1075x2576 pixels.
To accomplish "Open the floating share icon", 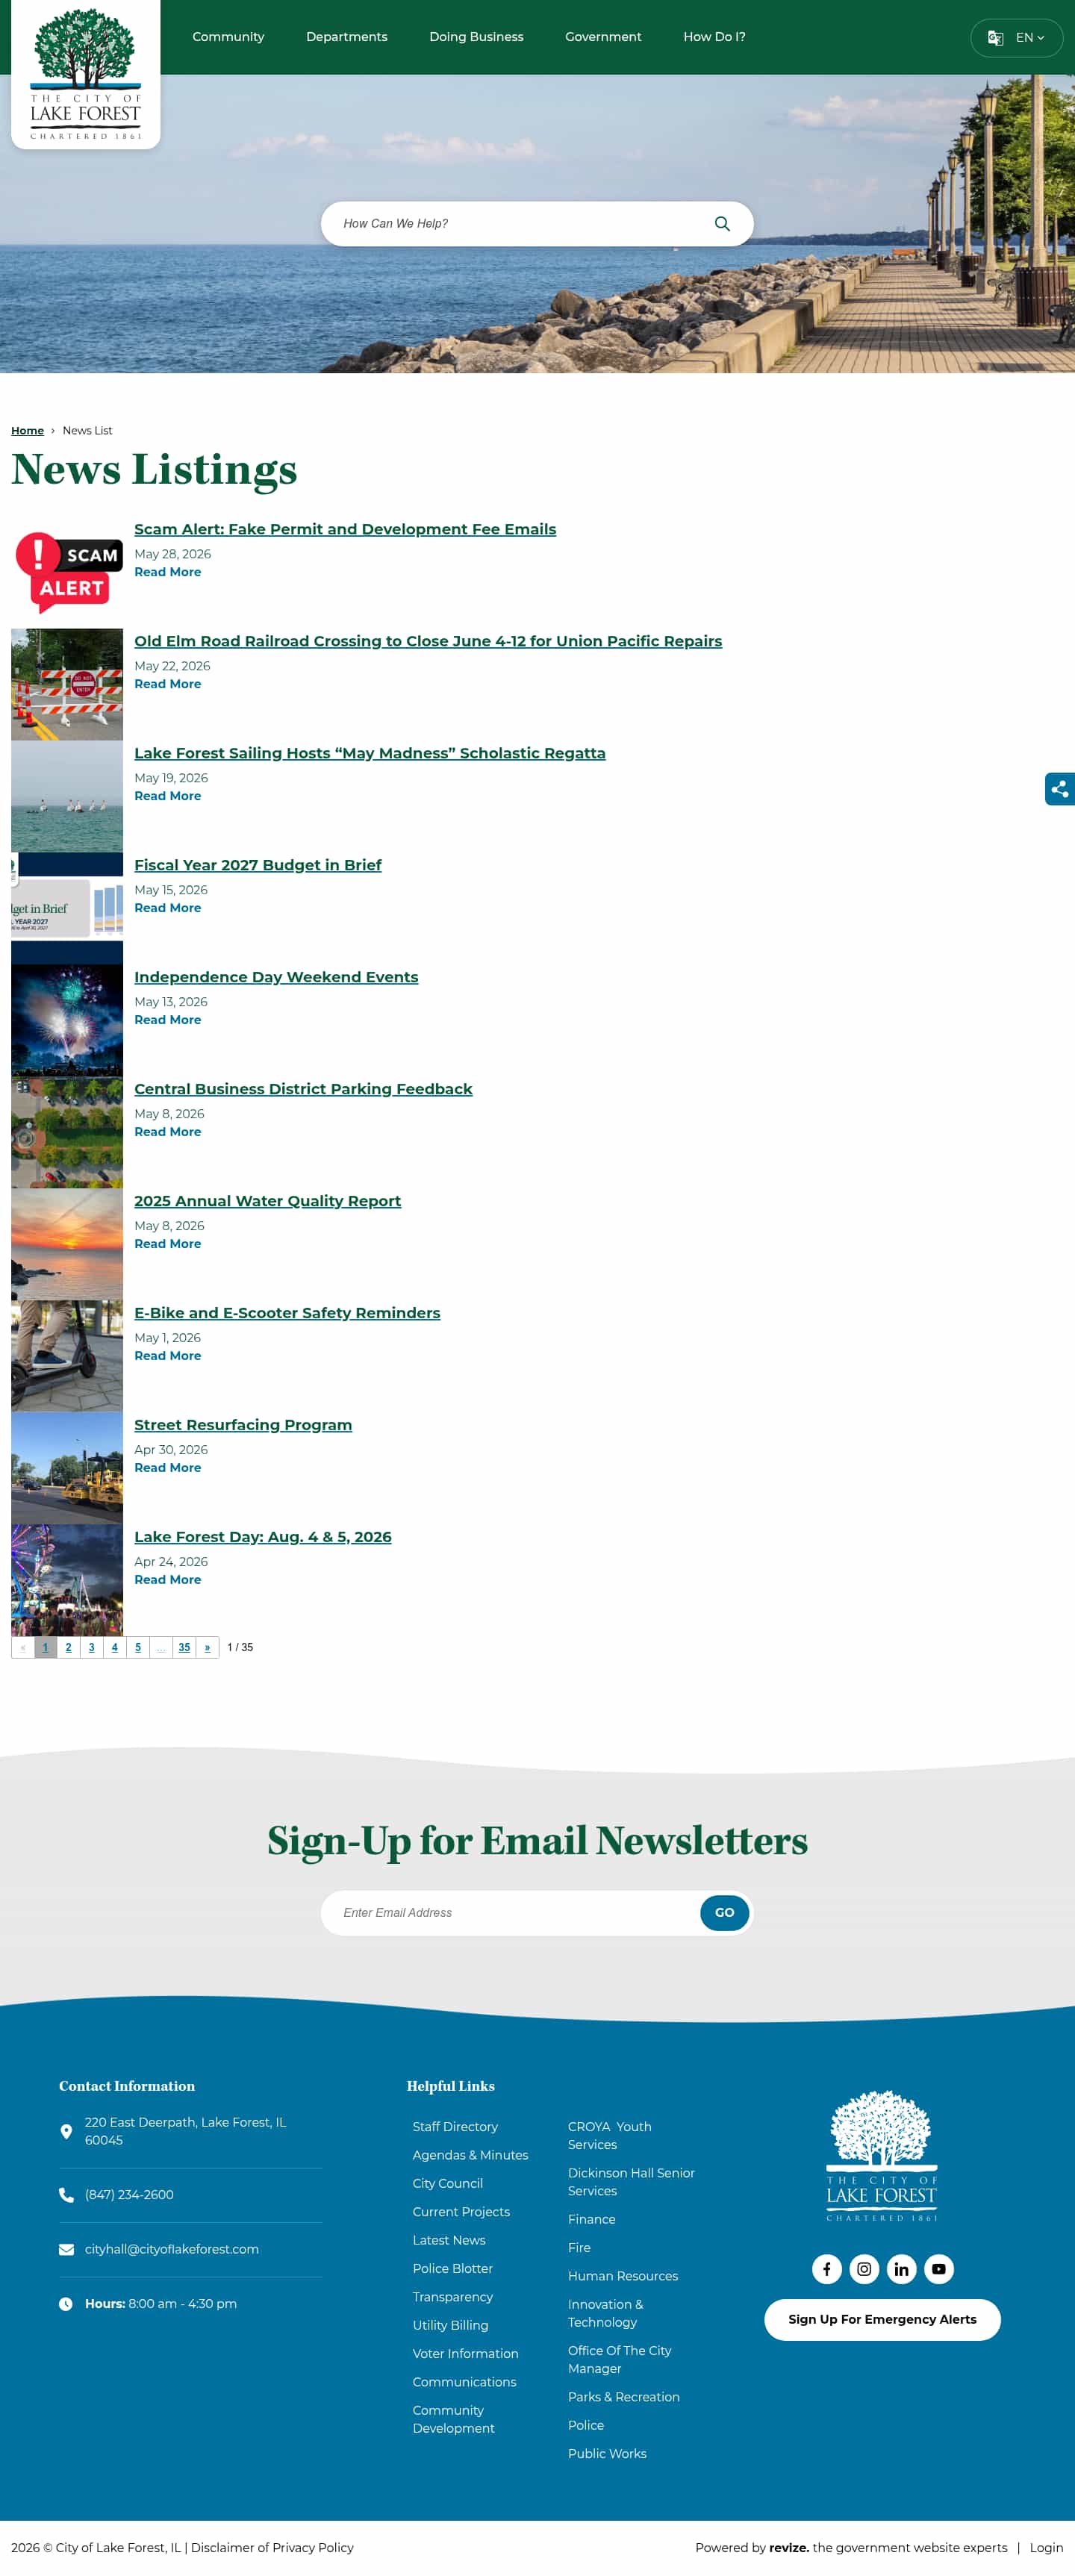I will tap(1060, 789).
